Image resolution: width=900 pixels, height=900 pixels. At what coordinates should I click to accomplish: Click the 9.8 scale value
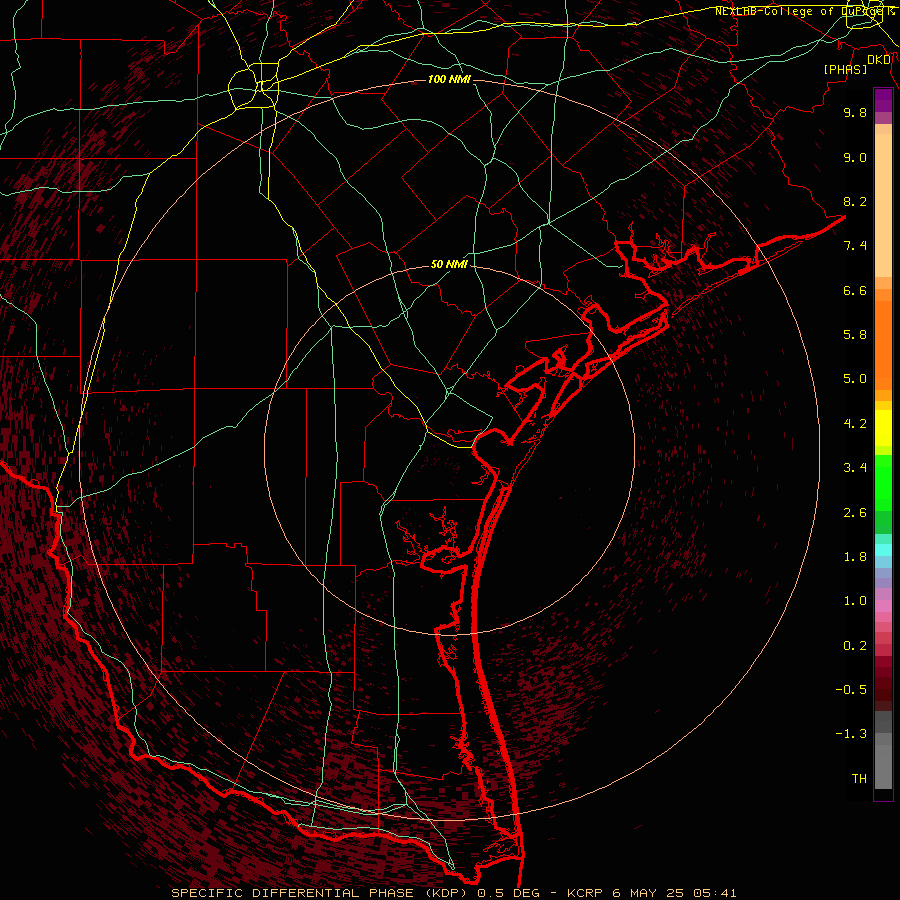point(855,112)
